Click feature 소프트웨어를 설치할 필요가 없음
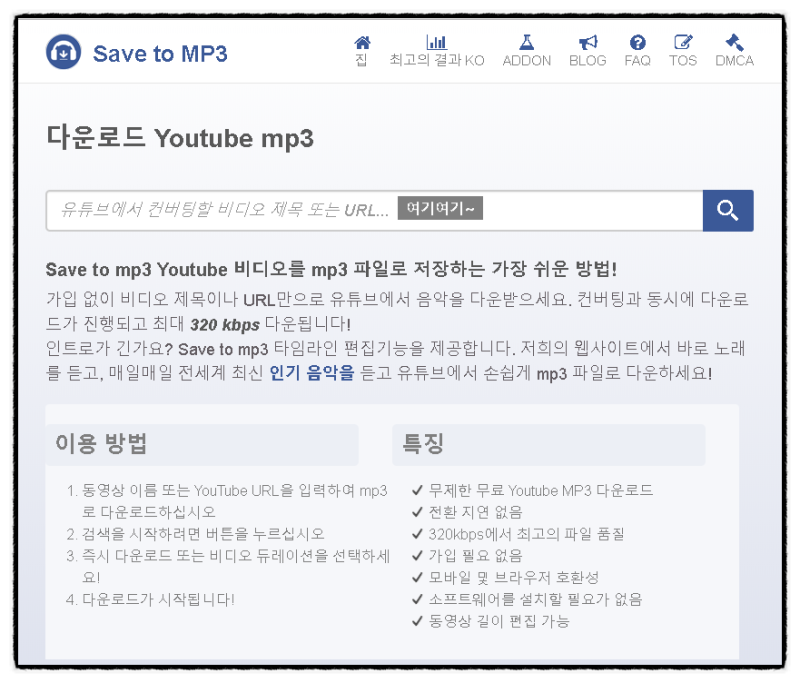The image size is (800, 683). point(527,599)
